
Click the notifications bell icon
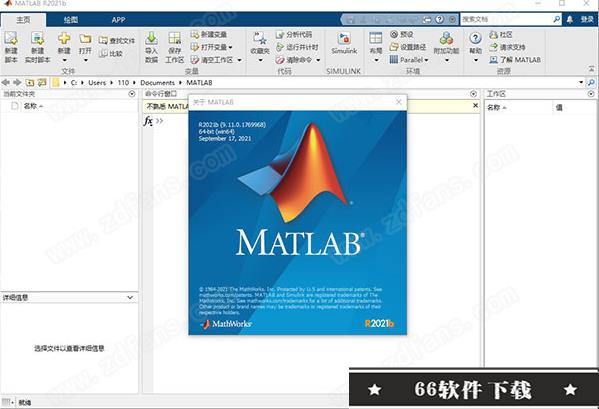coord(570,19)
